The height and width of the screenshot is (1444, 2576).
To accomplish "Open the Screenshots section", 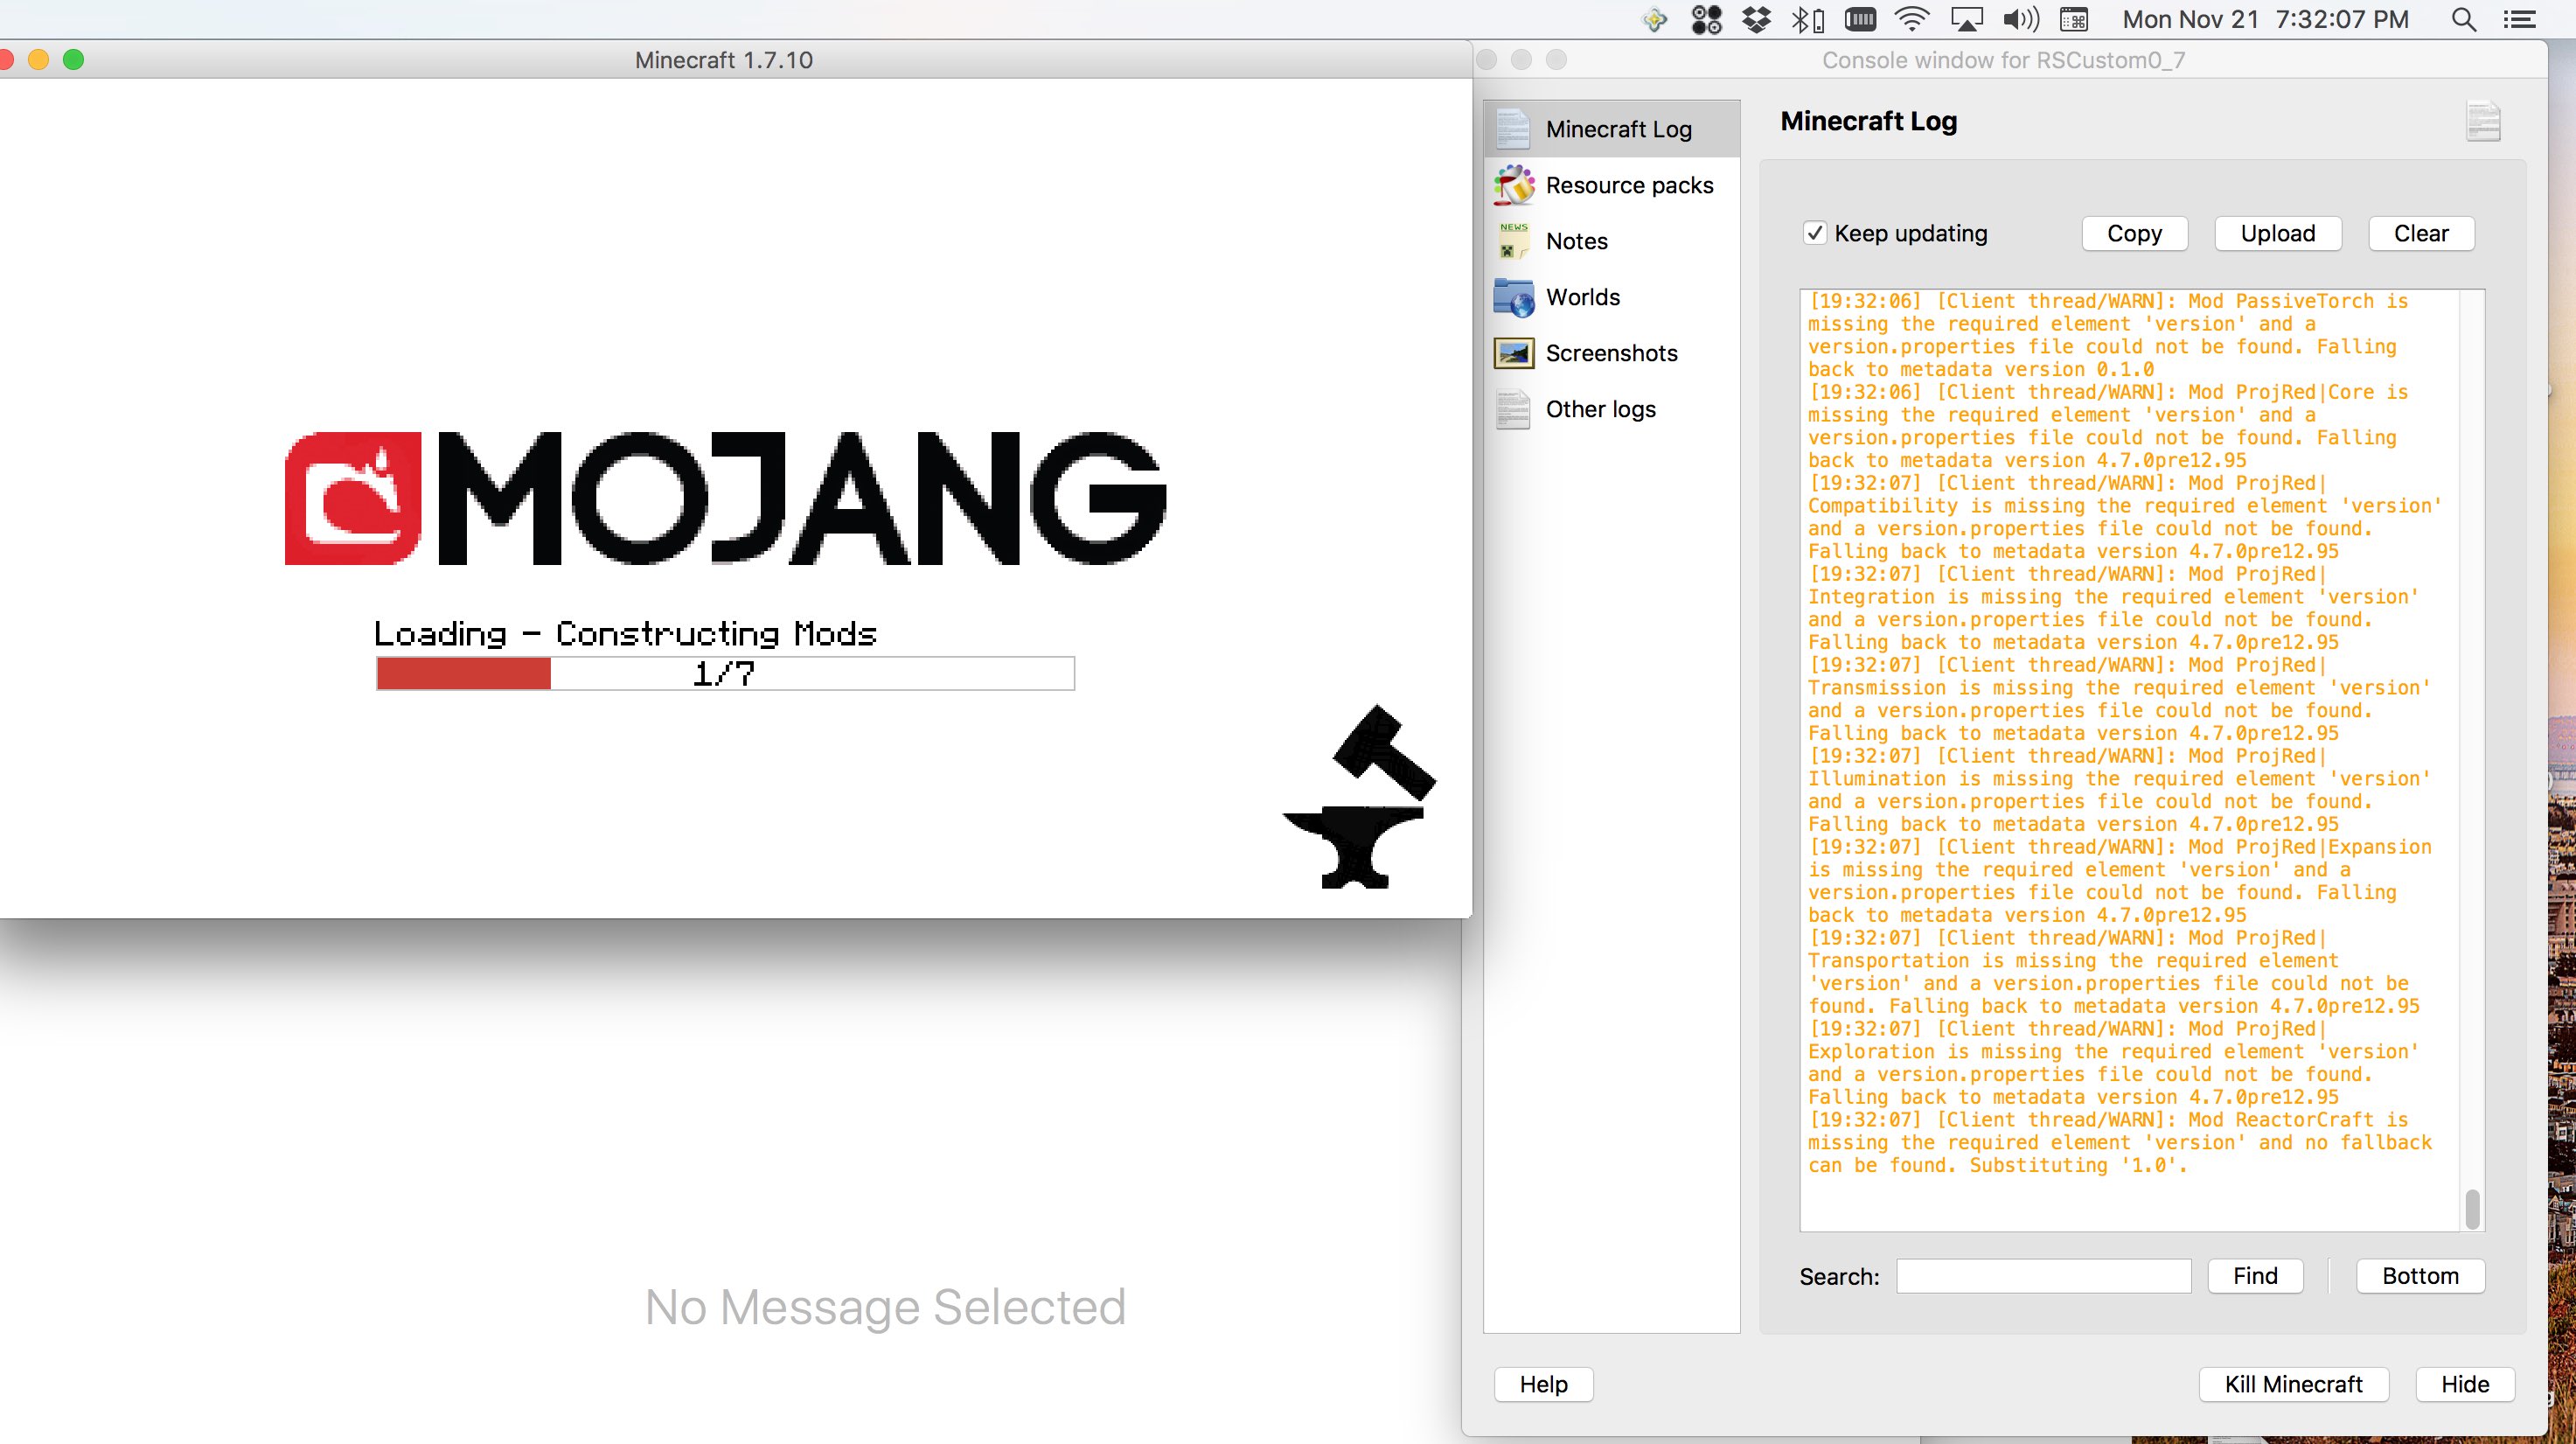I will tap(1610, 353).
